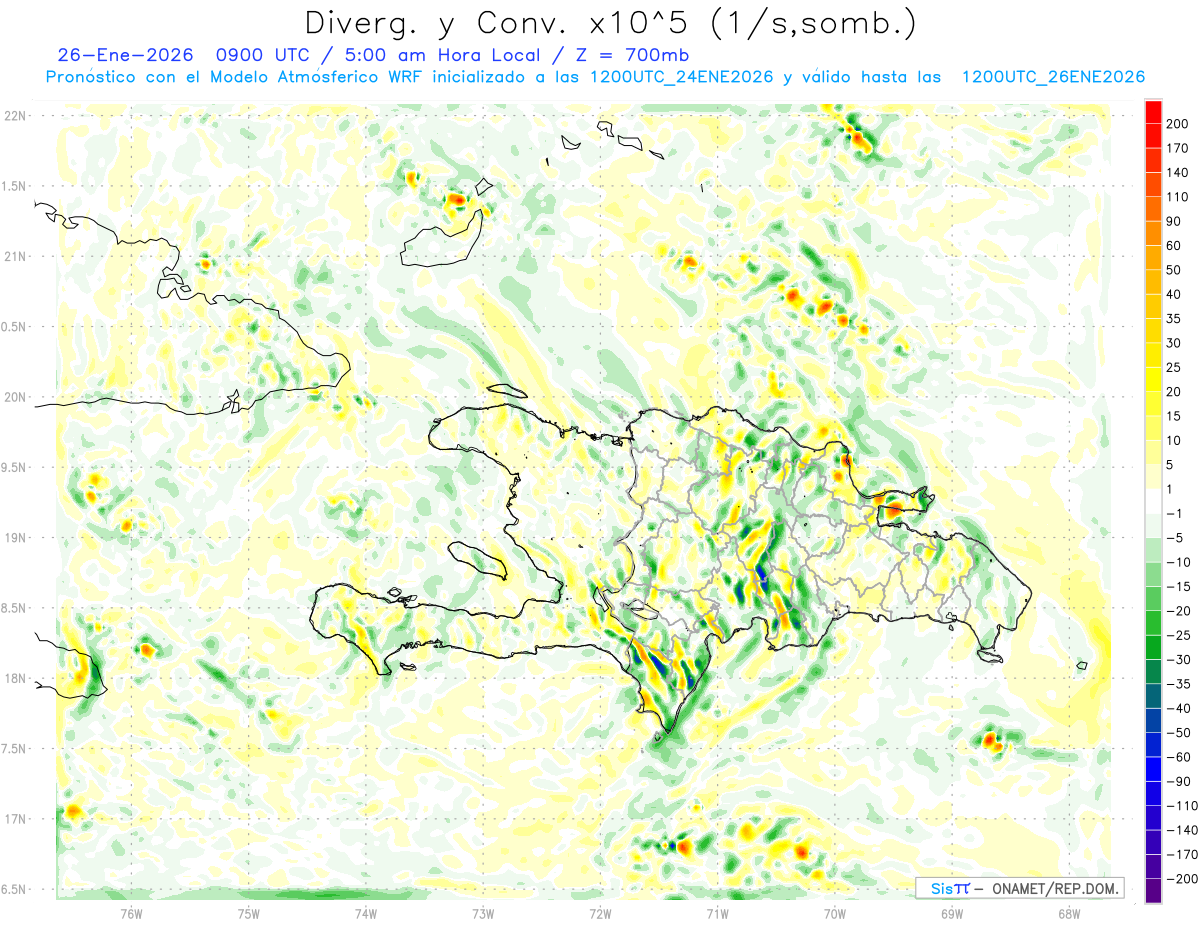Click the '73W' longitude label
The height and width of the screenshot is (927, 1200).
(x=483, y=913)
